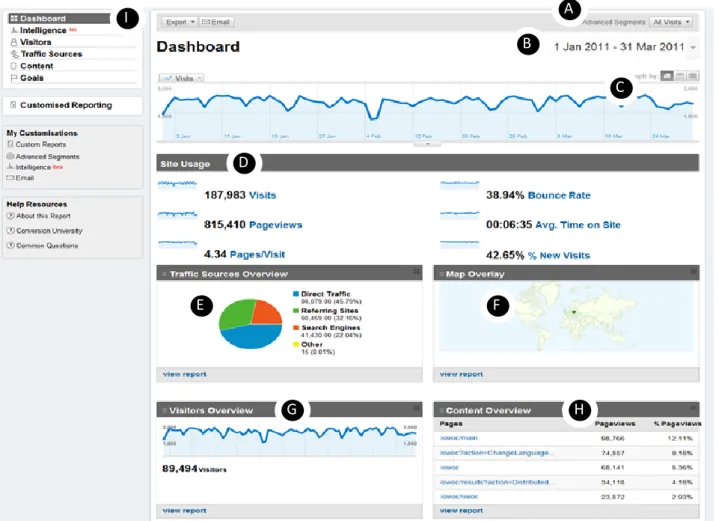Click the blue Direct Traffic legend swatch
This screenshot has width=716, height=521.
click(296, 294)
